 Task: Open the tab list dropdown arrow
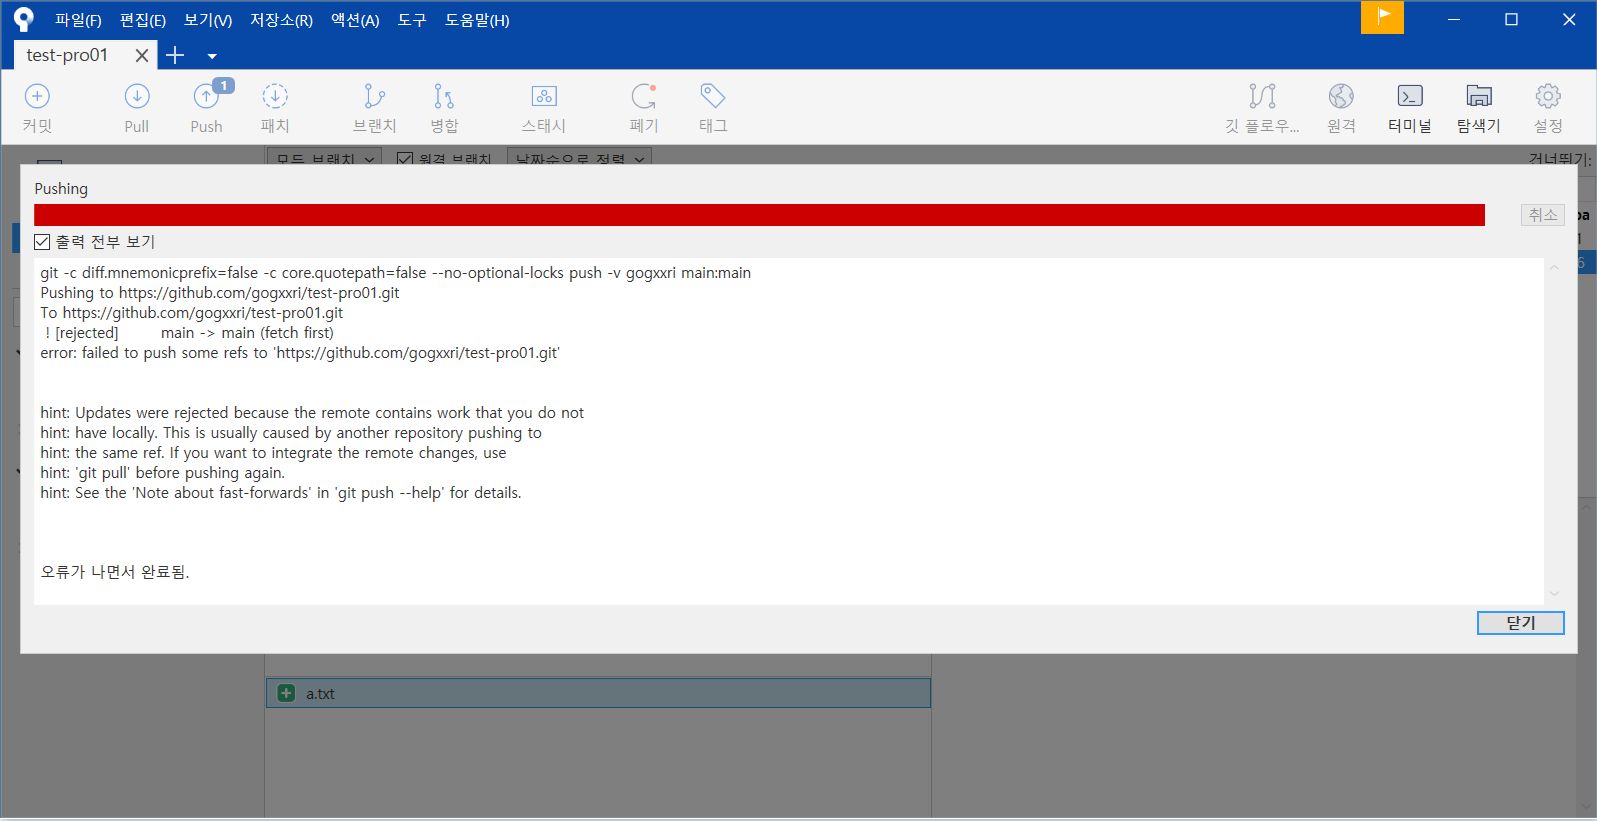coord(212,56)
